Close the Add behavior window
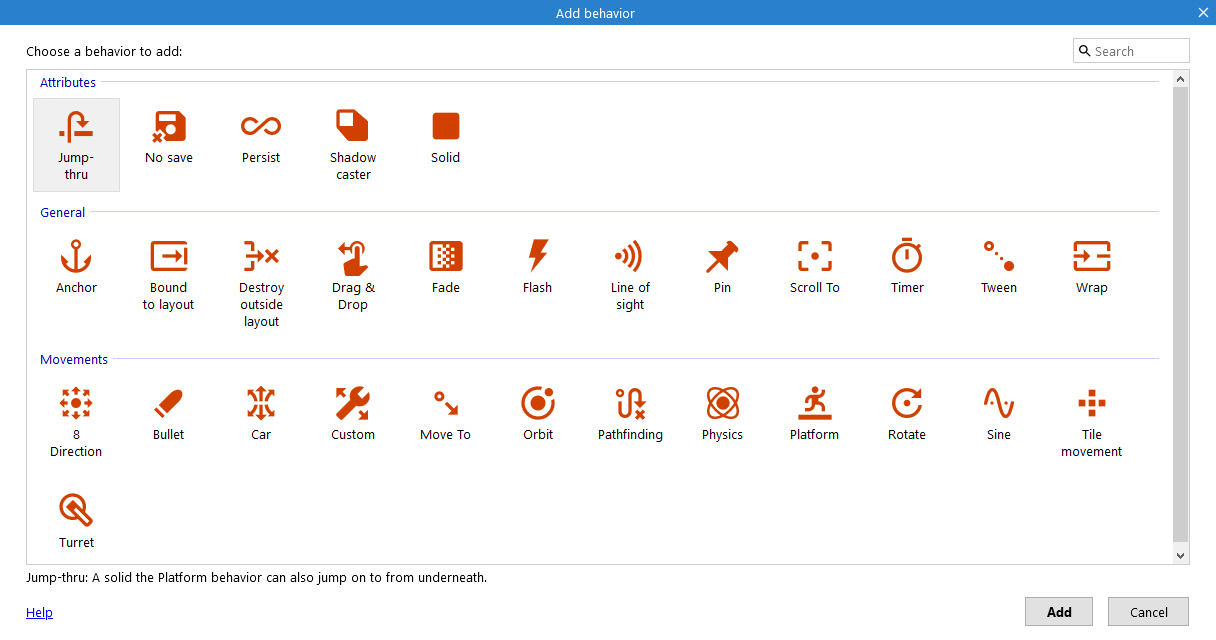The width and height of the screenshot is (1216, 640). click(x=1203, y=12)
